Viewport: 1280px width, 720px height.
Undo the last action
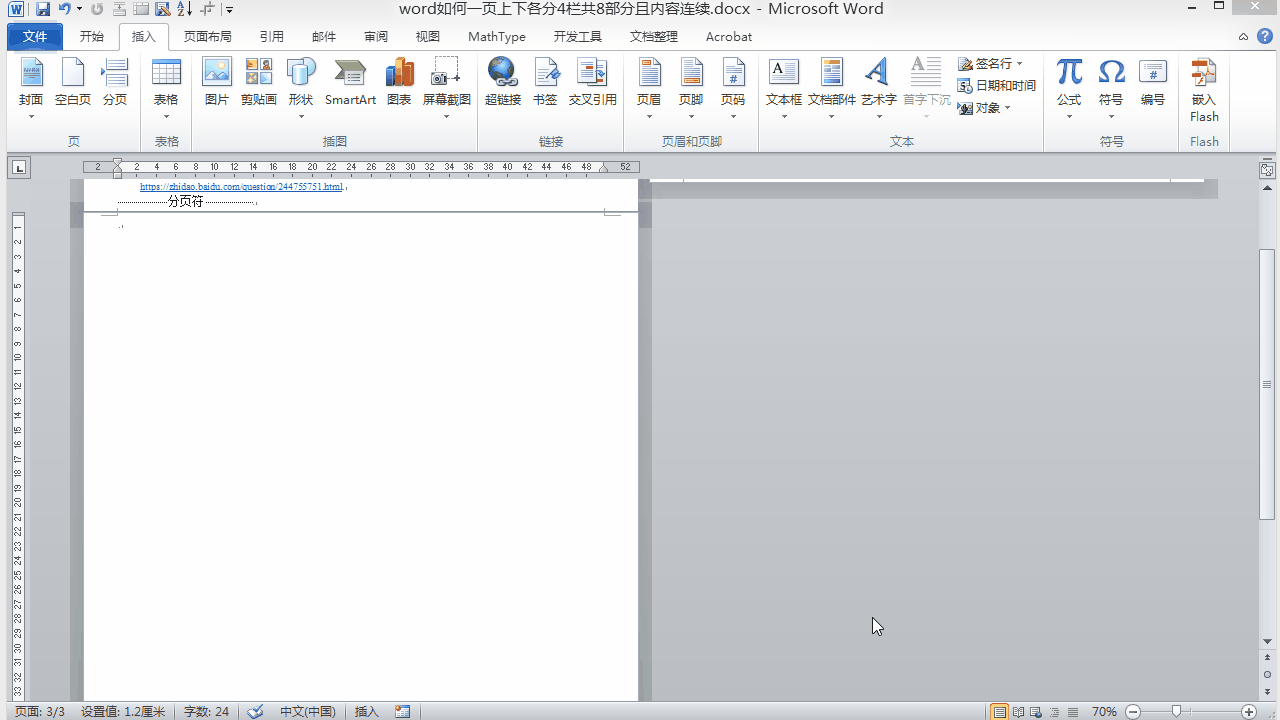(65, 9)
